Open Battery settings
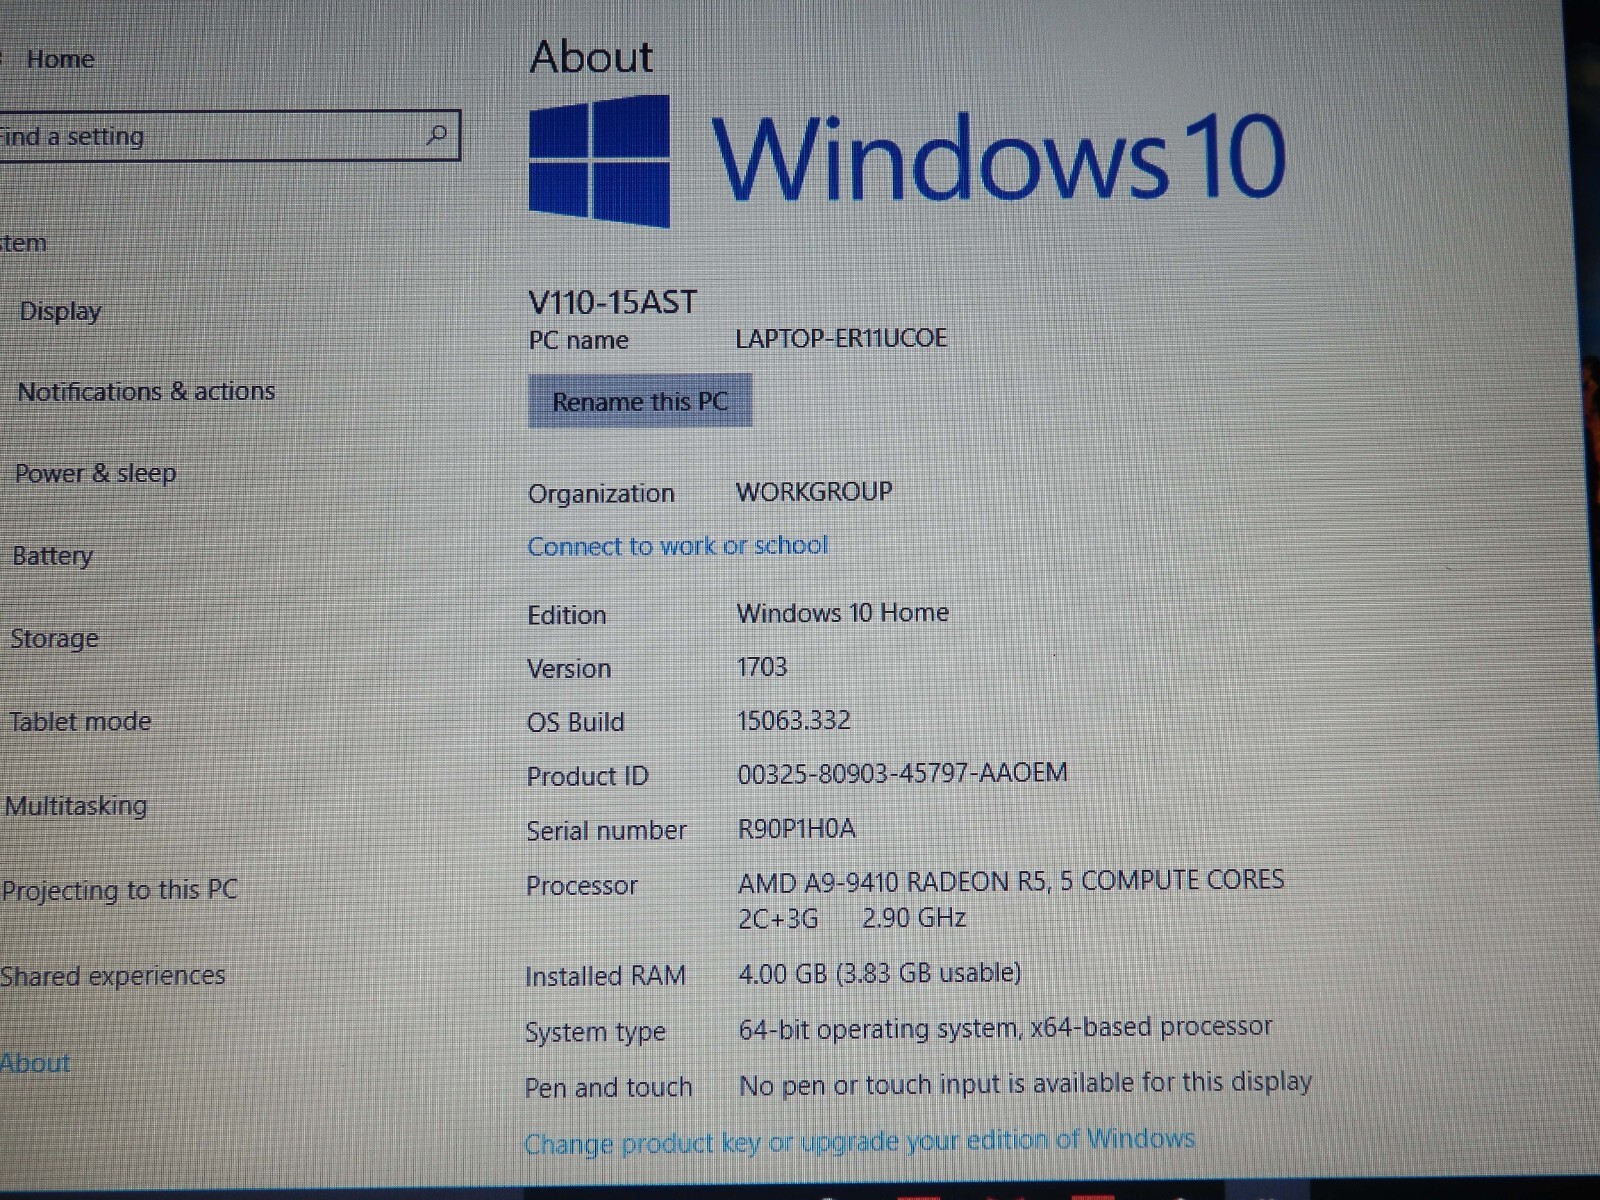This screenshot has width=1600, height=1200. [x=52, y=556]
